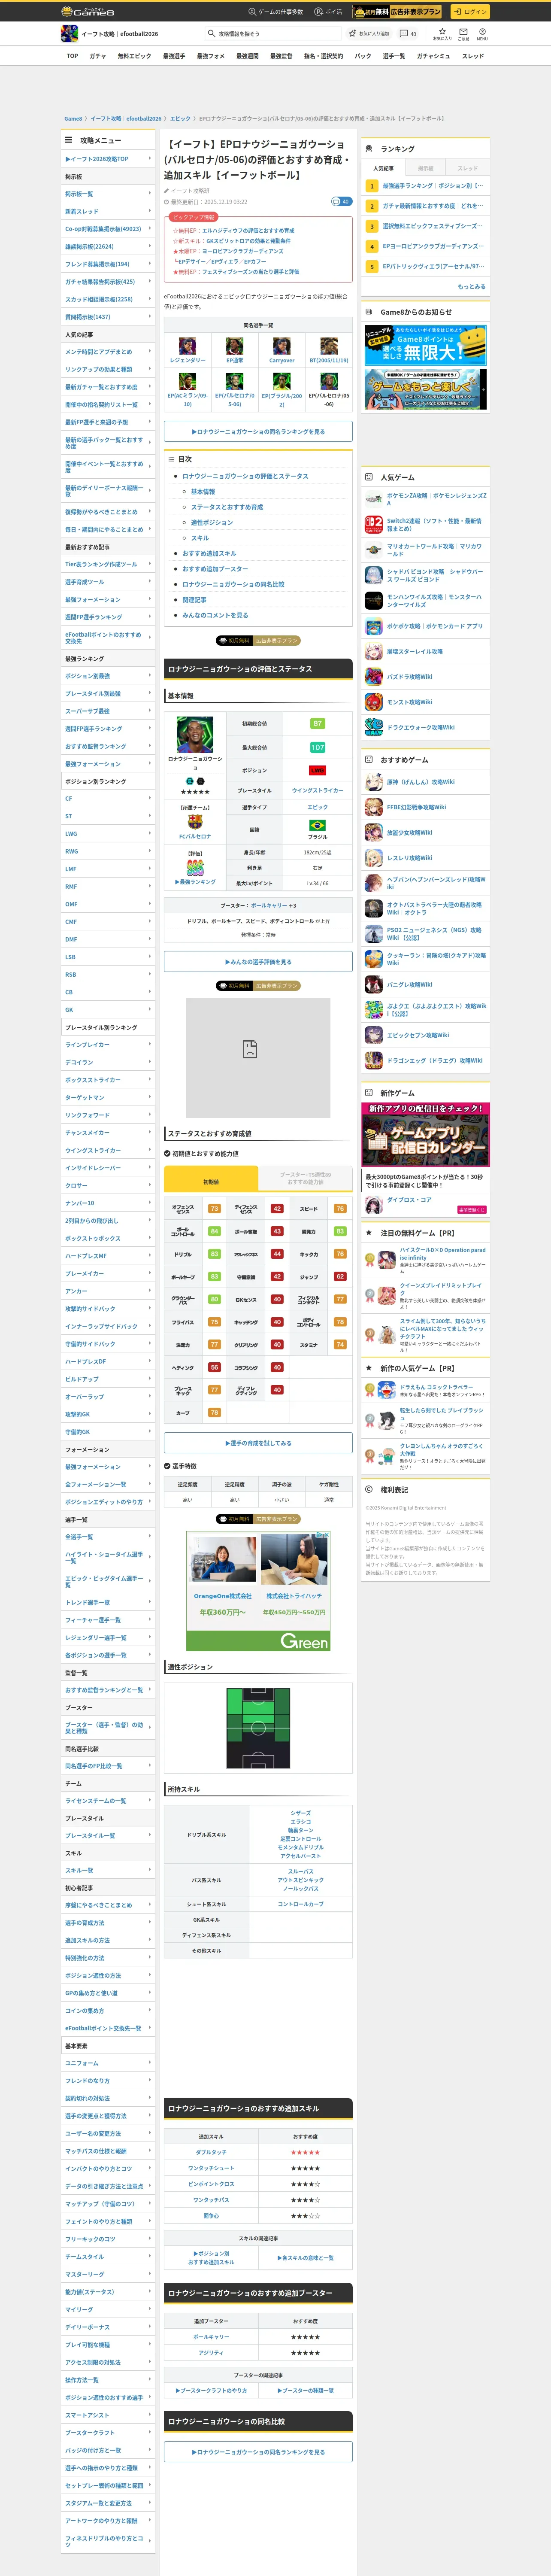Expand the イーフト2026攻略TOP sidebar row

tap(108, 159)
